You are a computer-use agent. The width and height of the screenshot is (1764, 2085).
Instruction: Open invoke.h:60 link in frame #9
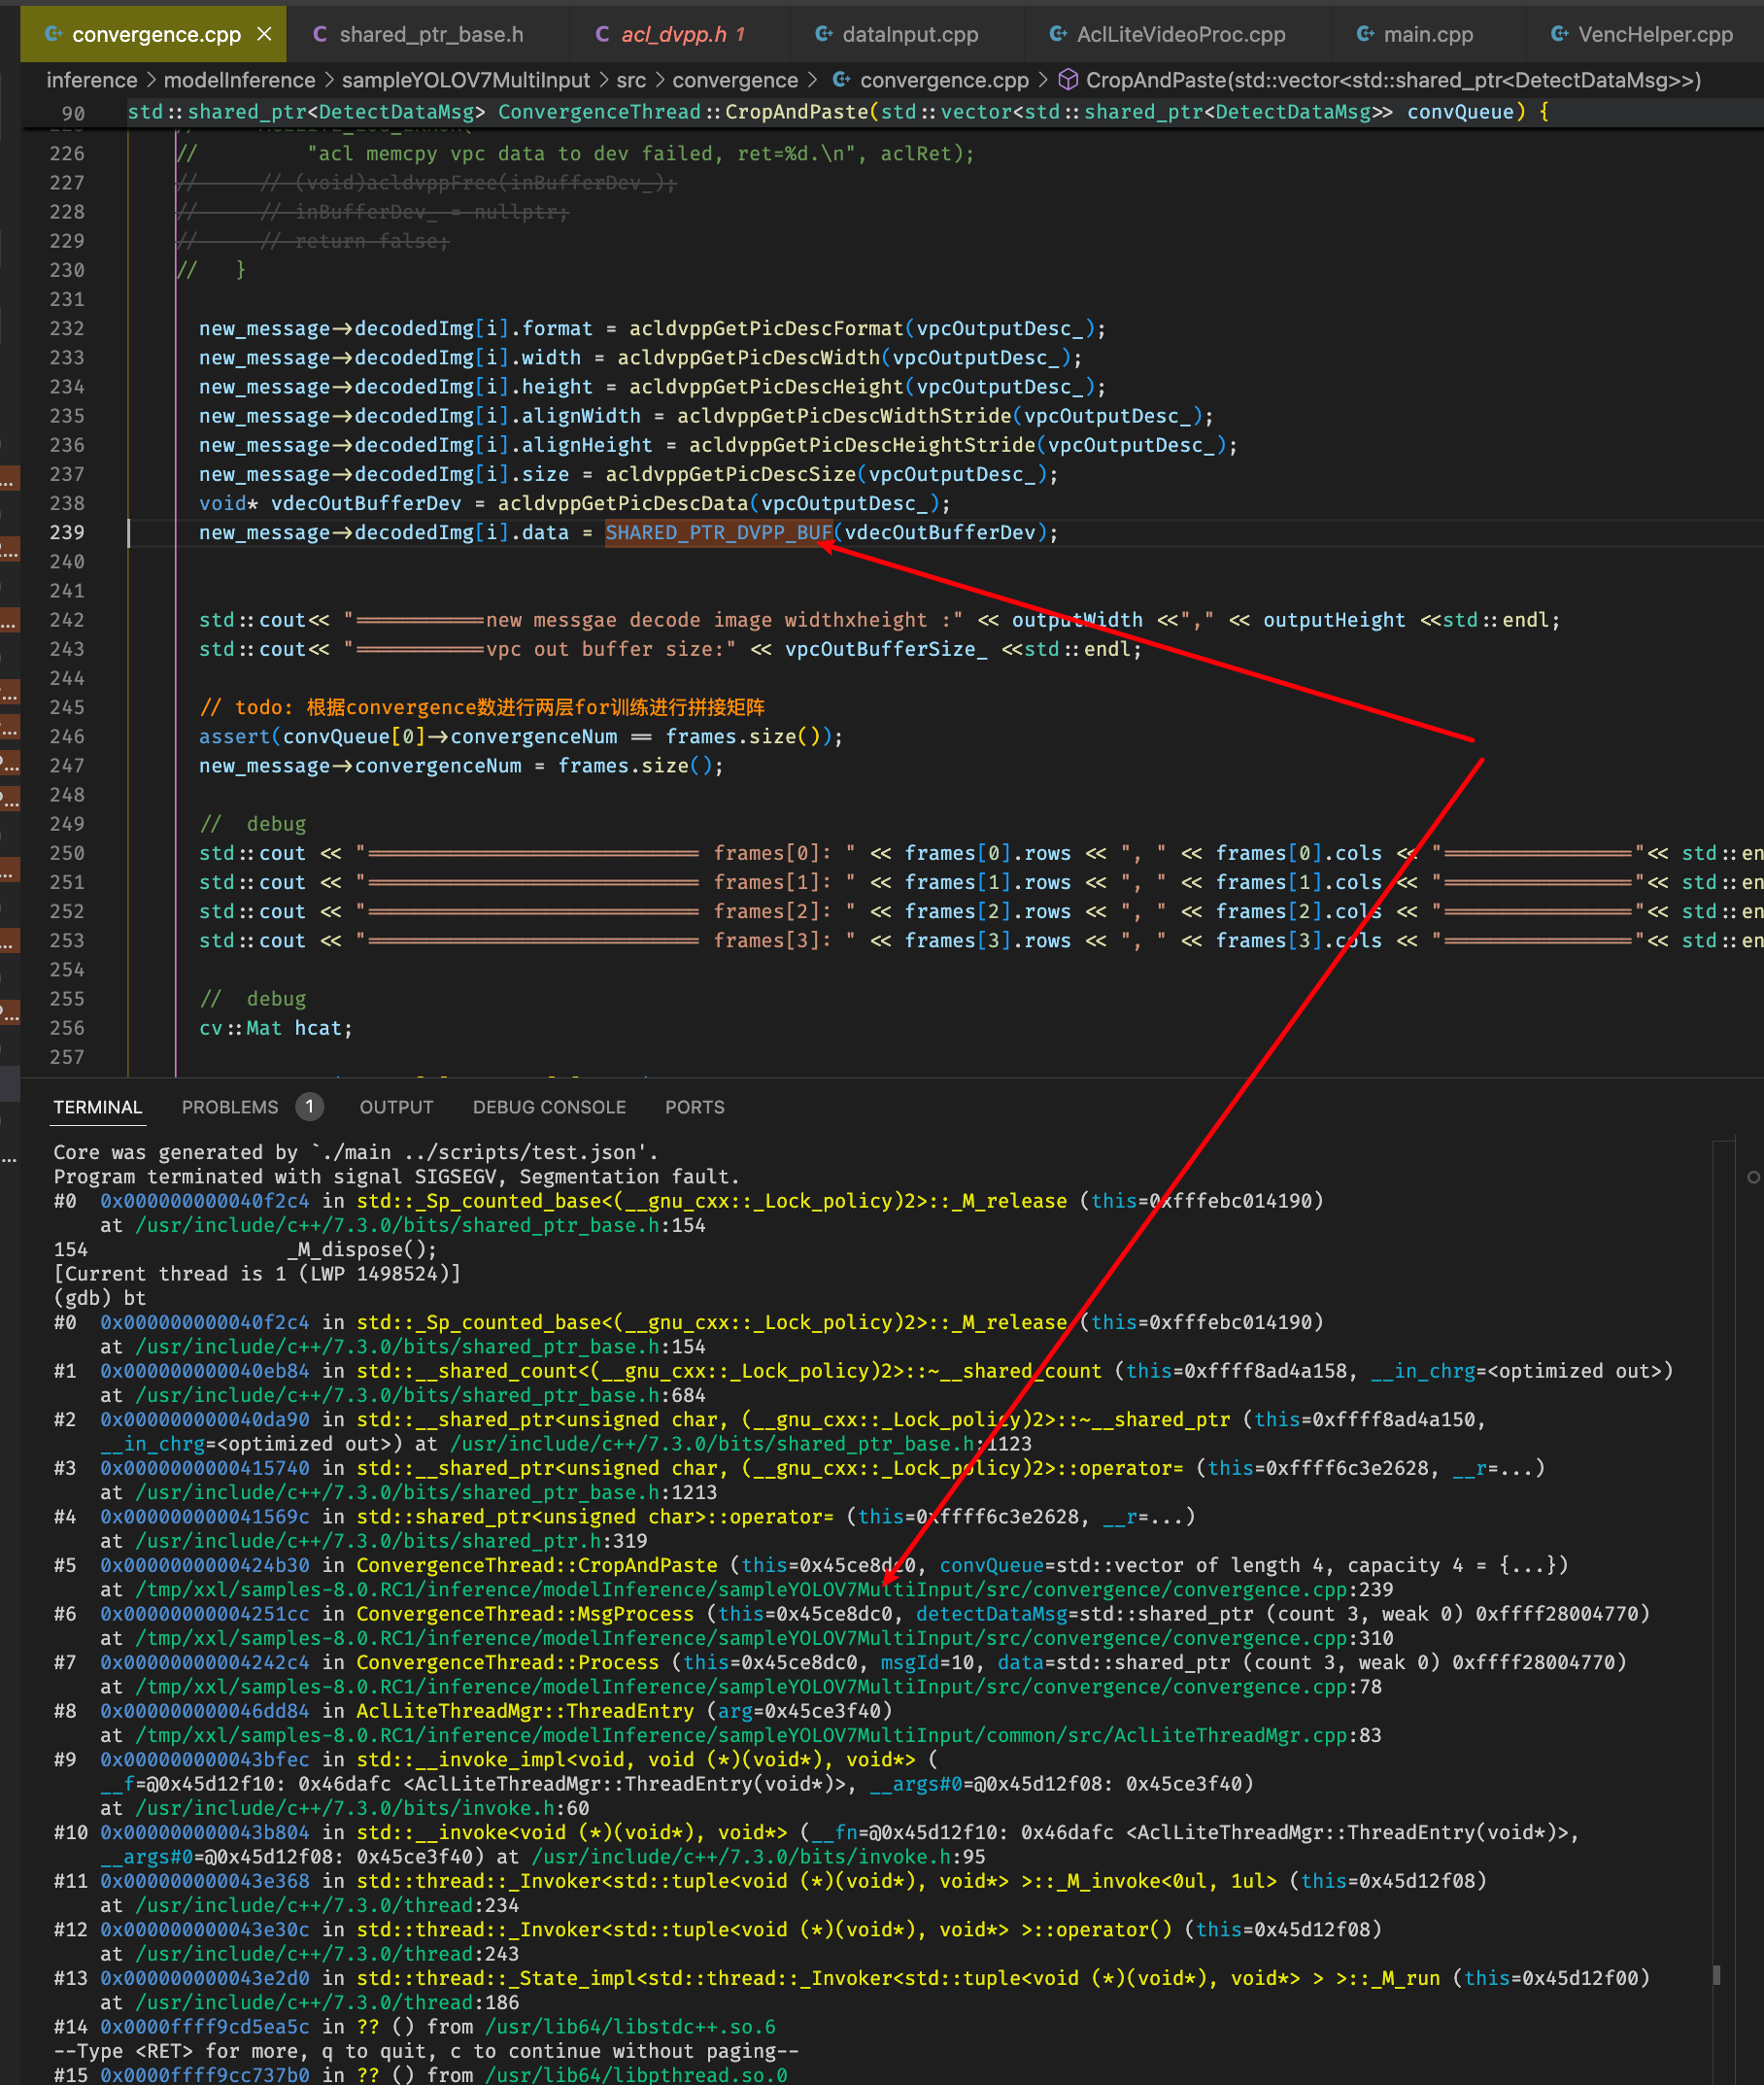point(362,1808)
